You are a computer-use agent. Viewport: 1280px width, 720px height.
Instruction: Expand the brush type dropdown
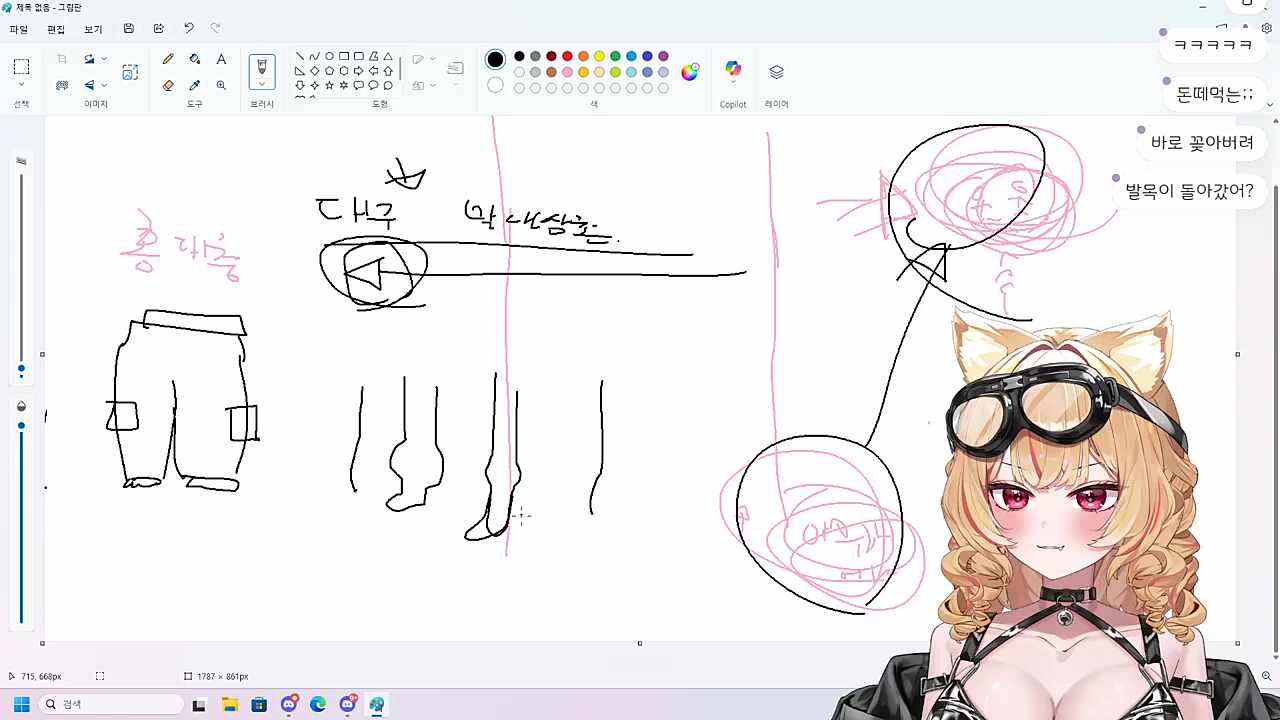click(x=262, y=85)
